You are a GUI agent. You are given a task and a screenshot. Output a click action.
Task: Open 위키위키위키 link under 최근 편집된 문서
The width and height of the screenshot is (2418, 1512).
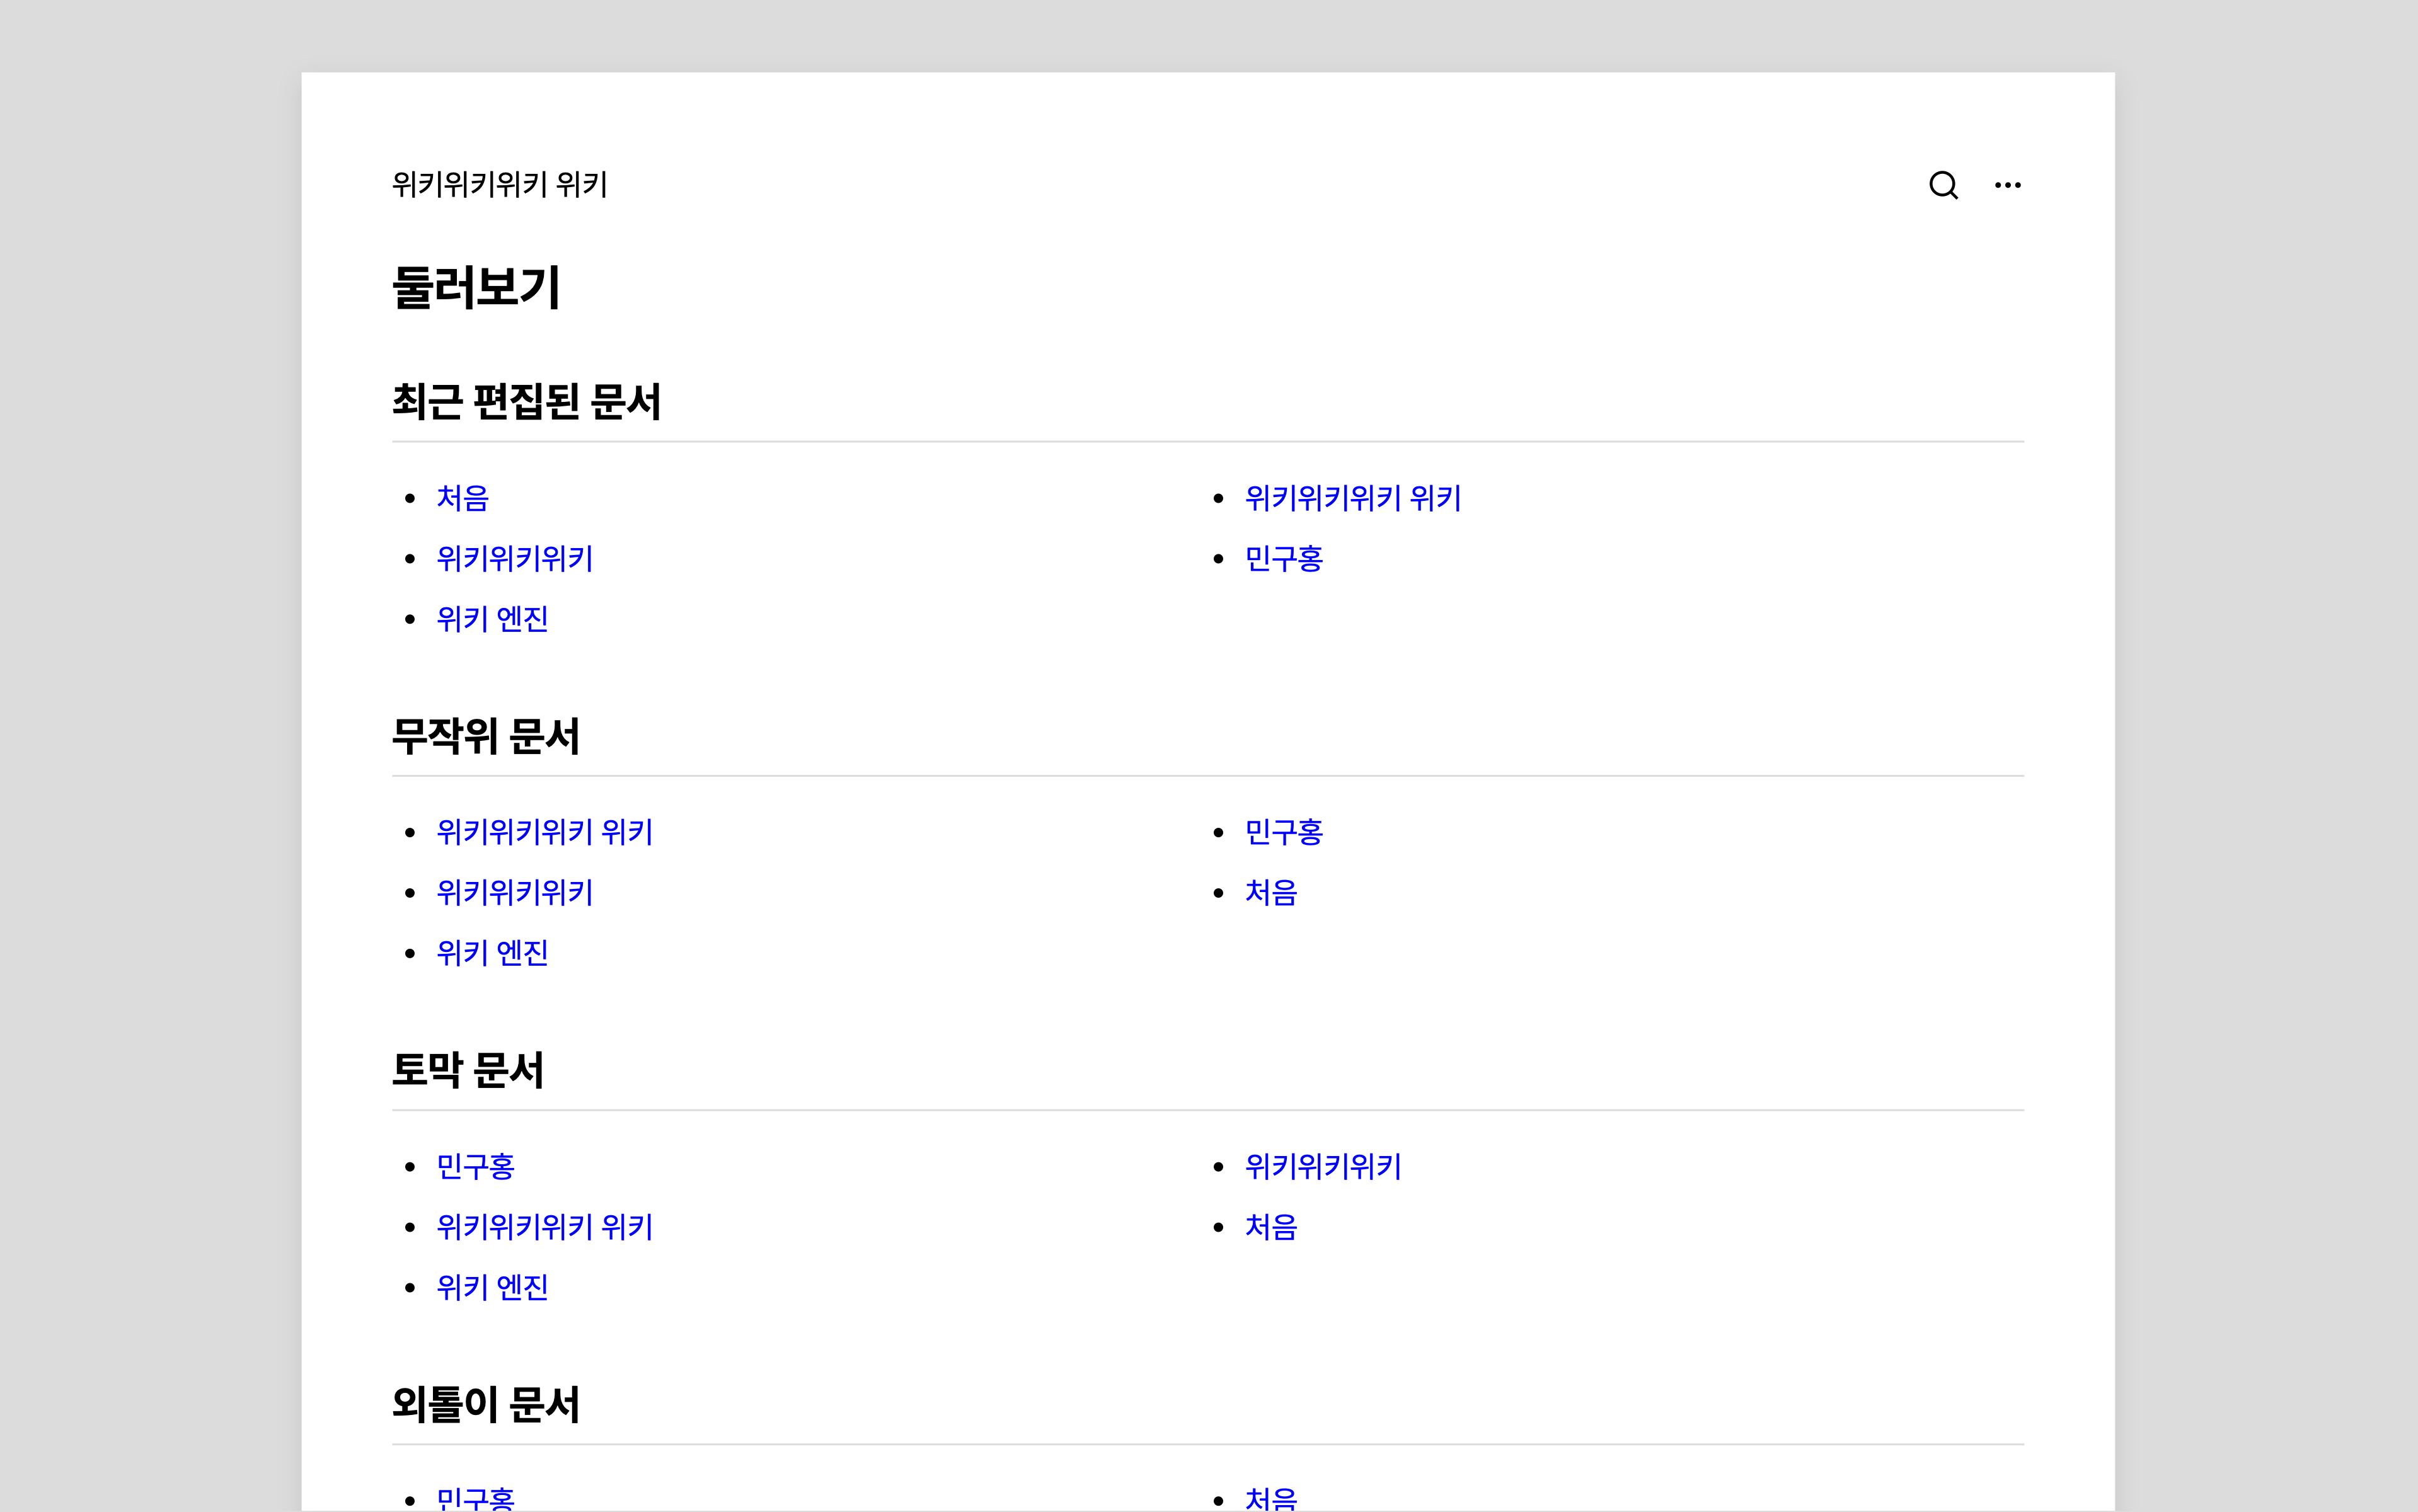click(x=514, y=558)
